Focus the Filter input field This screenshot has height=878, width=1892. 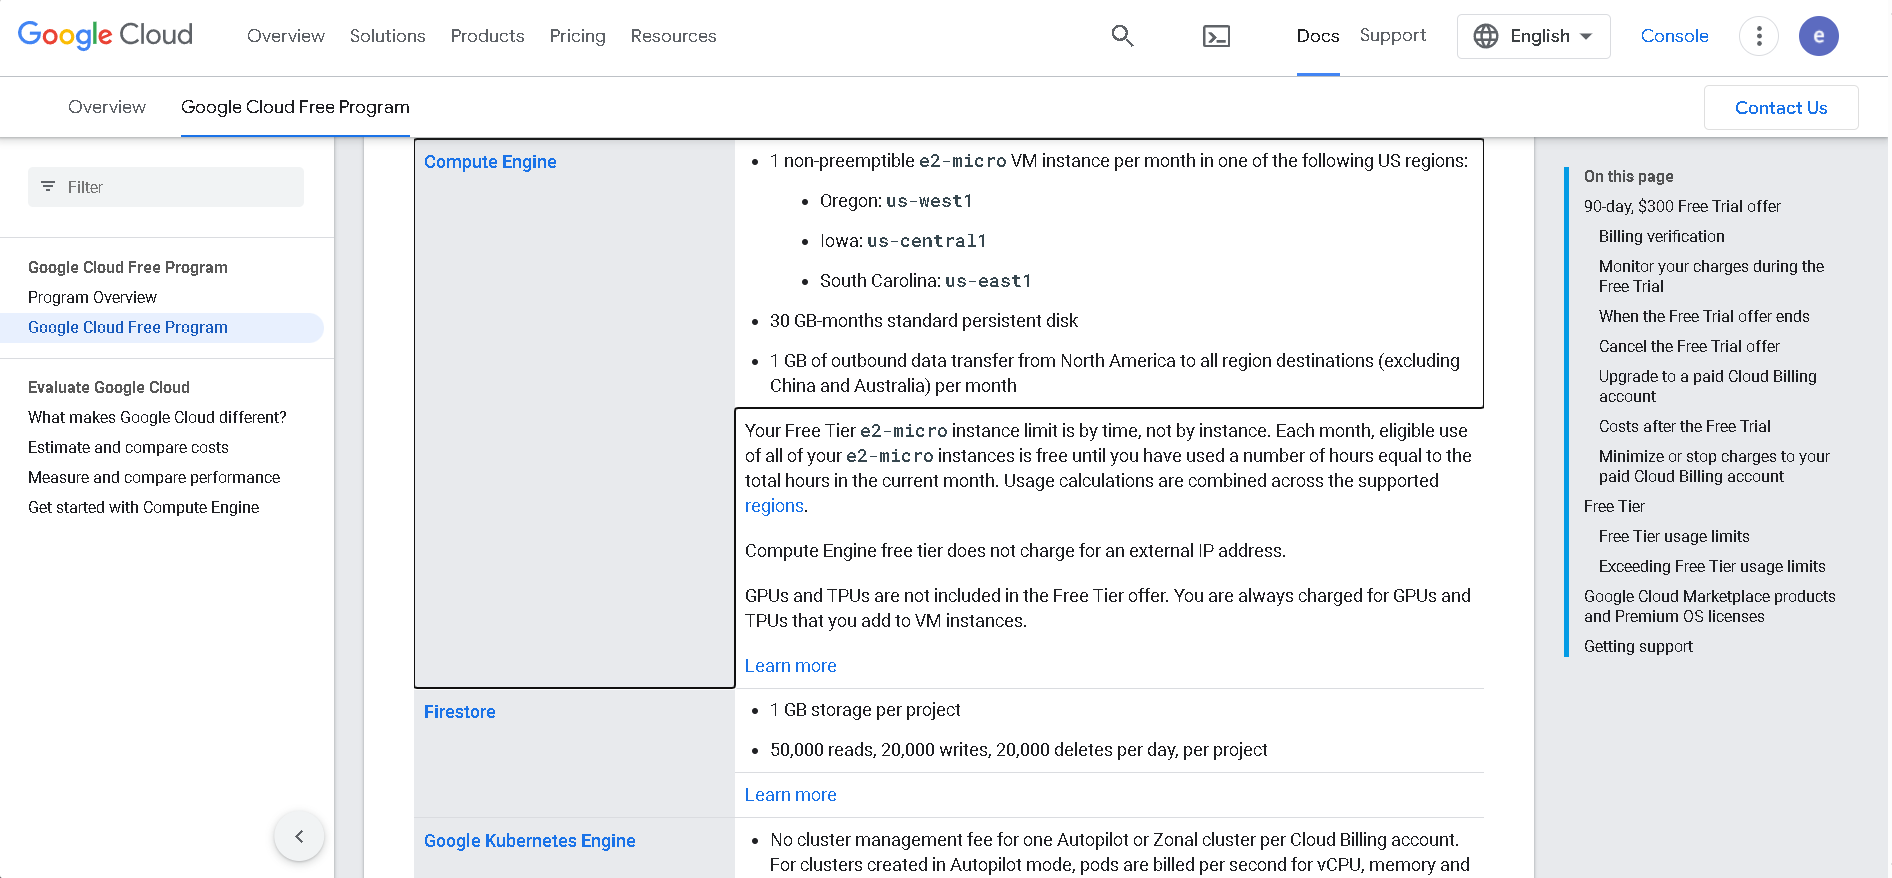pos(166,187)
